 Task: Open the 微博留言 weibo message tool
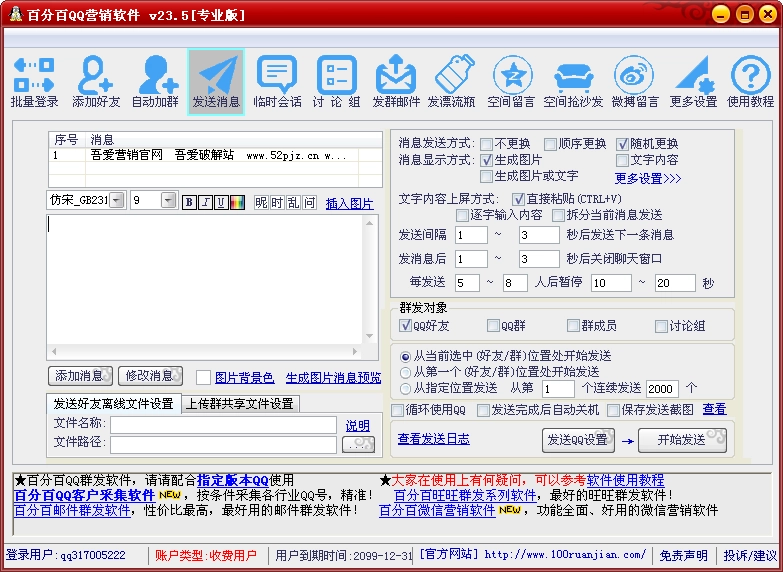[x=635, y=82]
